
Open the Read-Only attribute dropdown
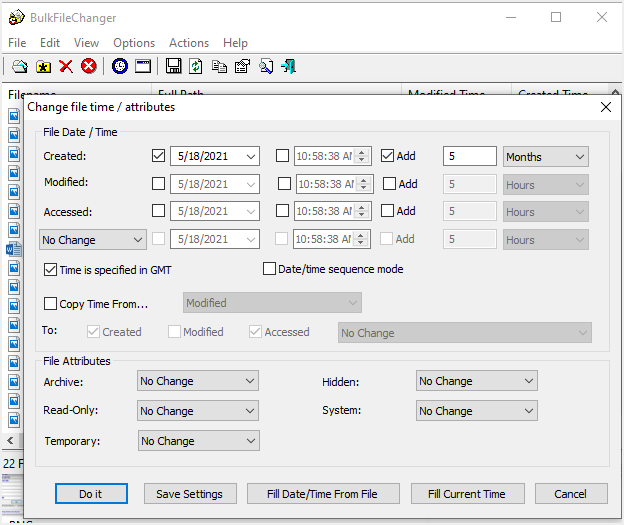[198, 411]
